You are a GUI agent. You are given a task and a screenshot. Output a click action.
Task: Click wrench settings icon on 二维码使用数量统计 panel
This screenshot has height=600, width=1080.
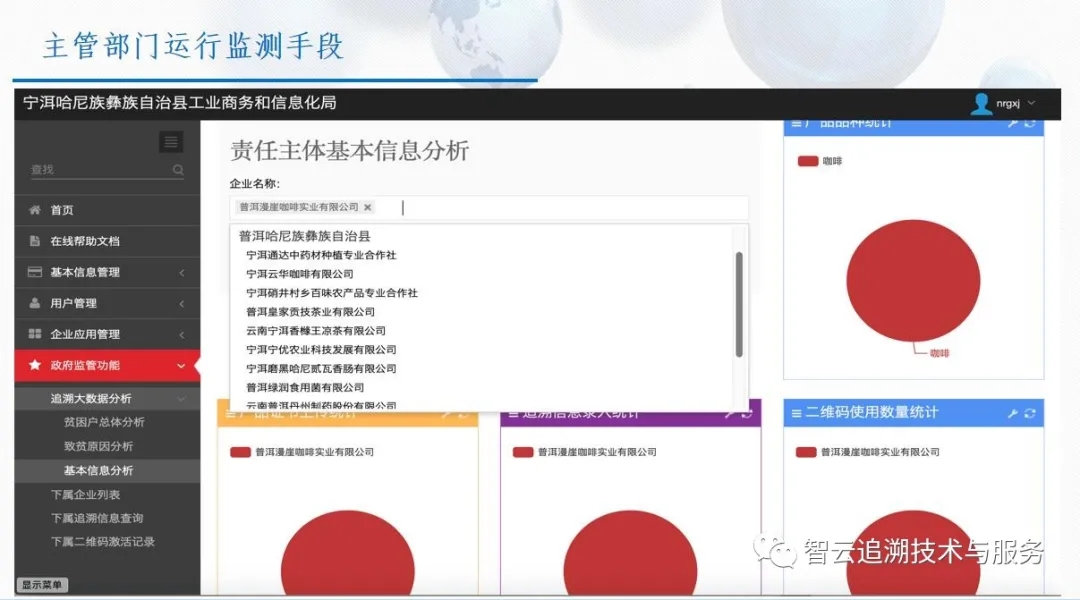[1012, 413]
